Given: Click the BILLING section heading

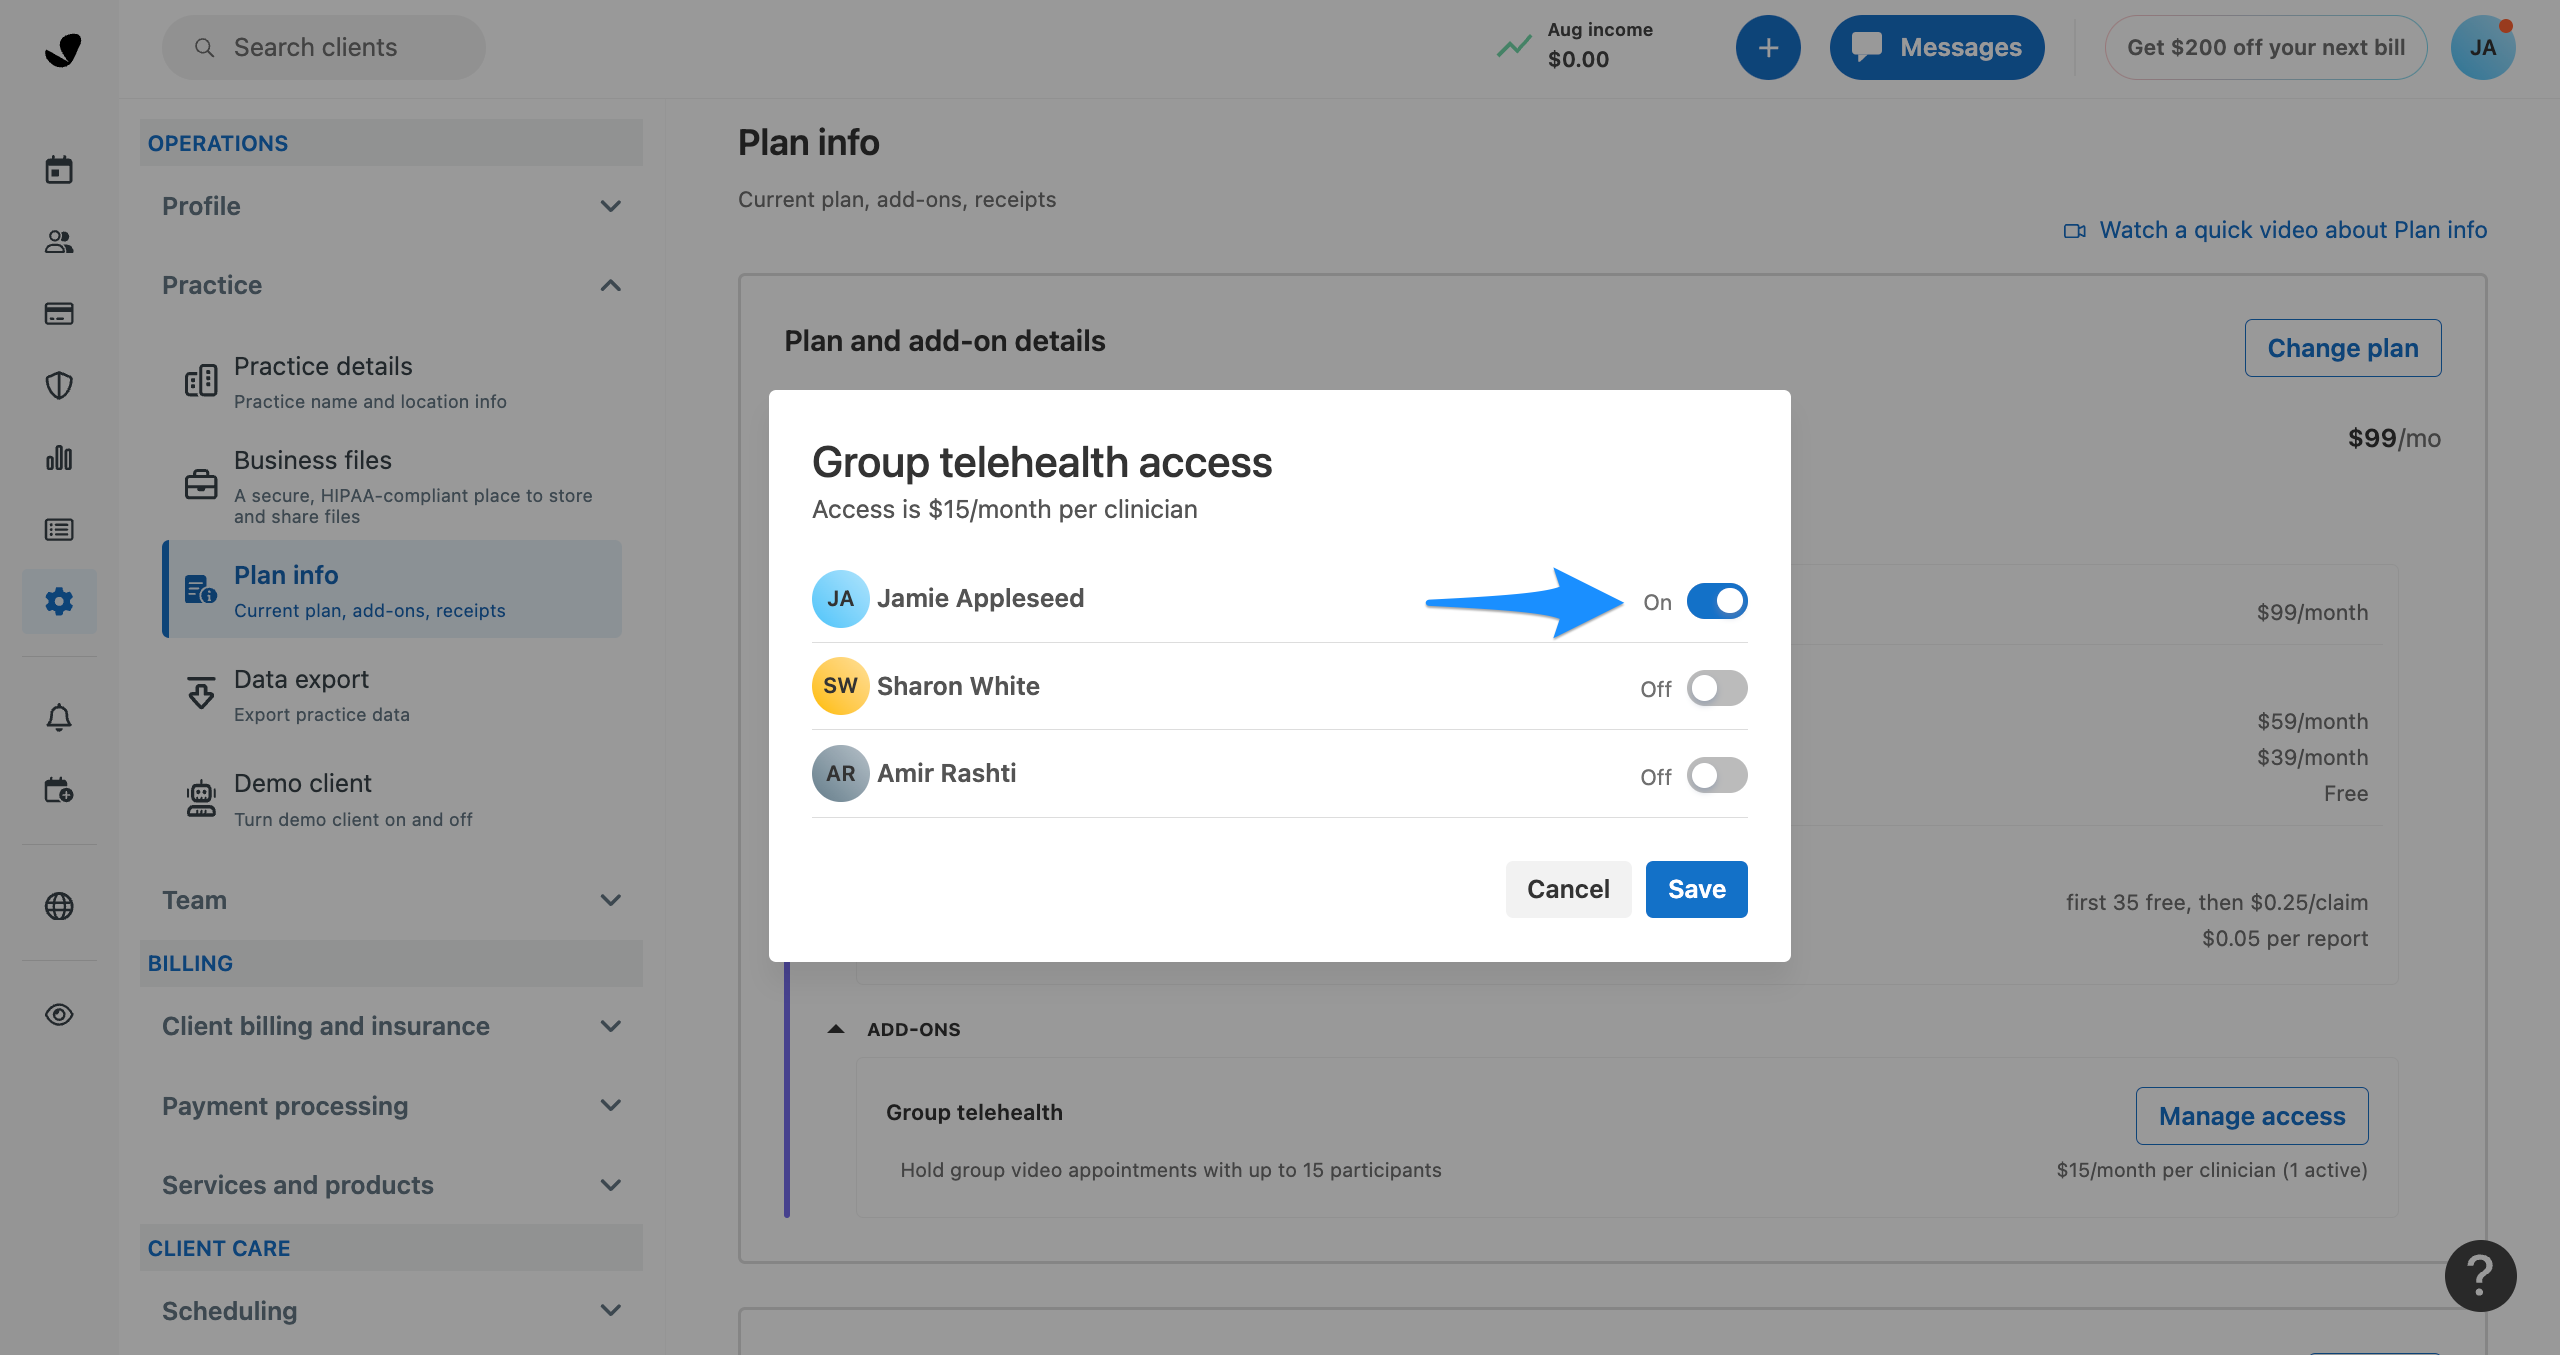Looking at the screenshot, I should [x=190, y=963].
